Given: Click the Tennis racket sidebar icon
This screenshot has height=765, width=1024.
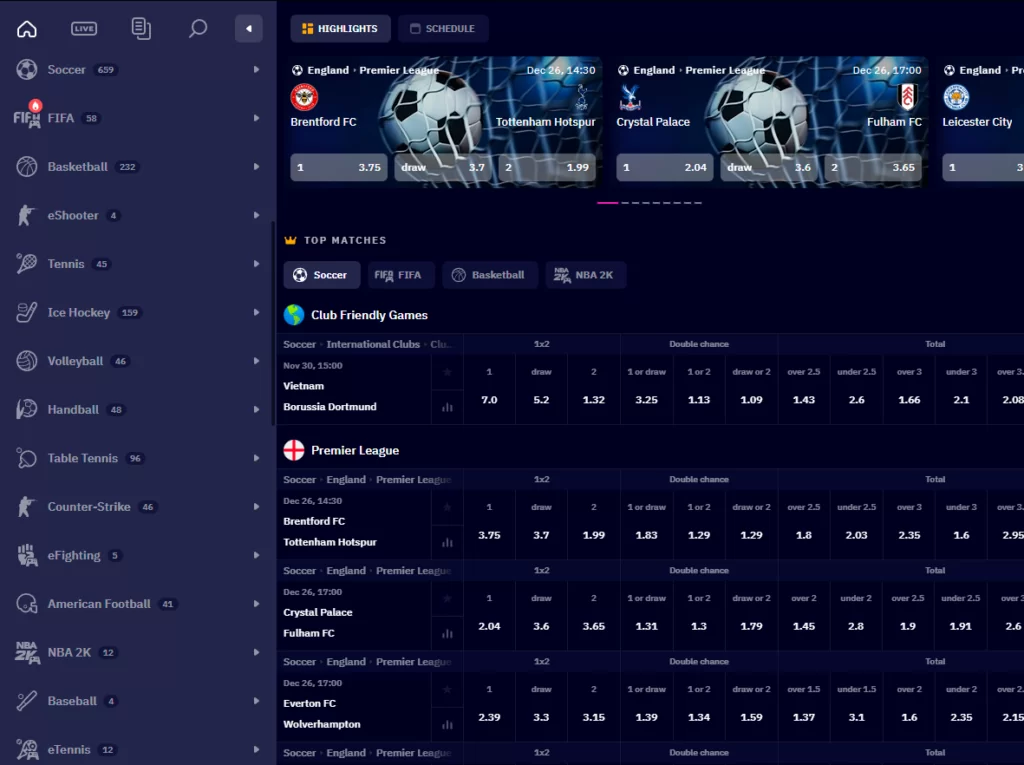Looking at the screenshot, I should point(27,263).
